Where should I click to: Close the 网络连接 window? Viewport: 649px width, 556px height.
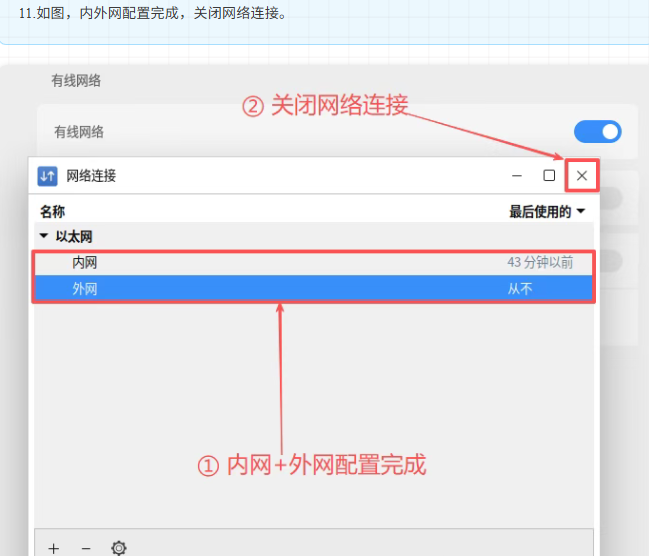pyautogui.click(x=581, y=176)
